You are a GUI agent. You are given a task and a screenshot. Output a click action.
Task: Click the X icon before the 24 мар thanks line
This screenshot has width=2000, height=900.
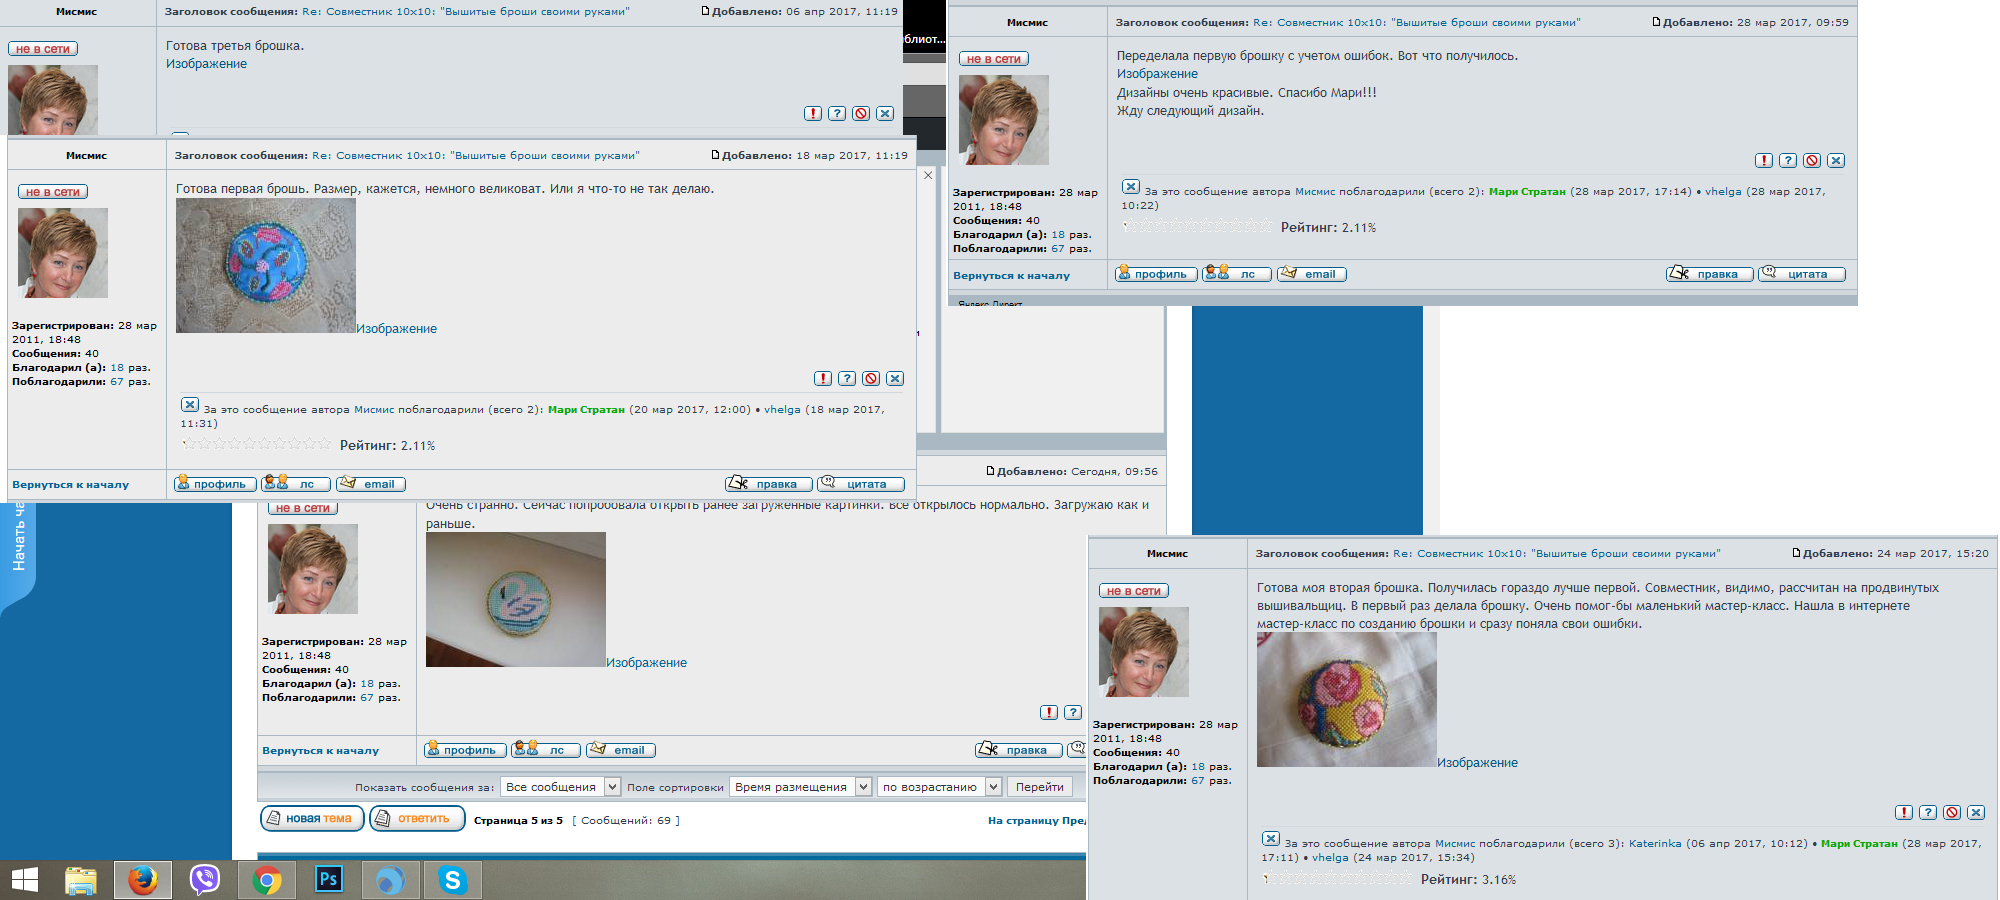coord(1271,839)
